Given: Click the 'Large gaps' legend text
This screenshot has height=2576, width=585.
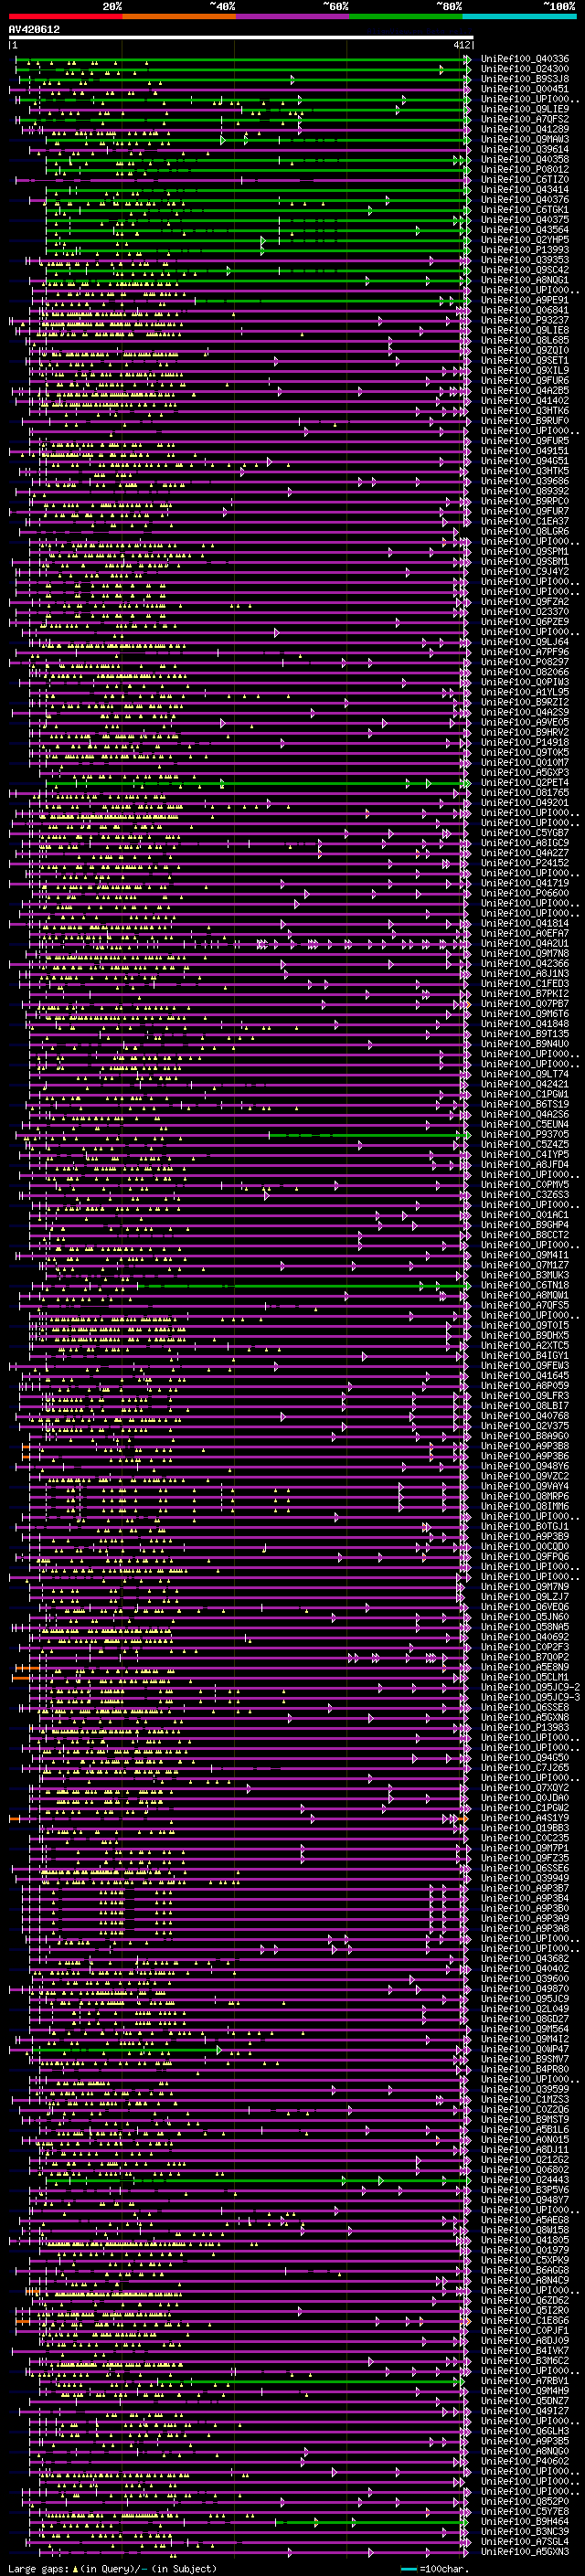Looking at the screenshot, I should pyautogui.click(x=39, y=2569).
